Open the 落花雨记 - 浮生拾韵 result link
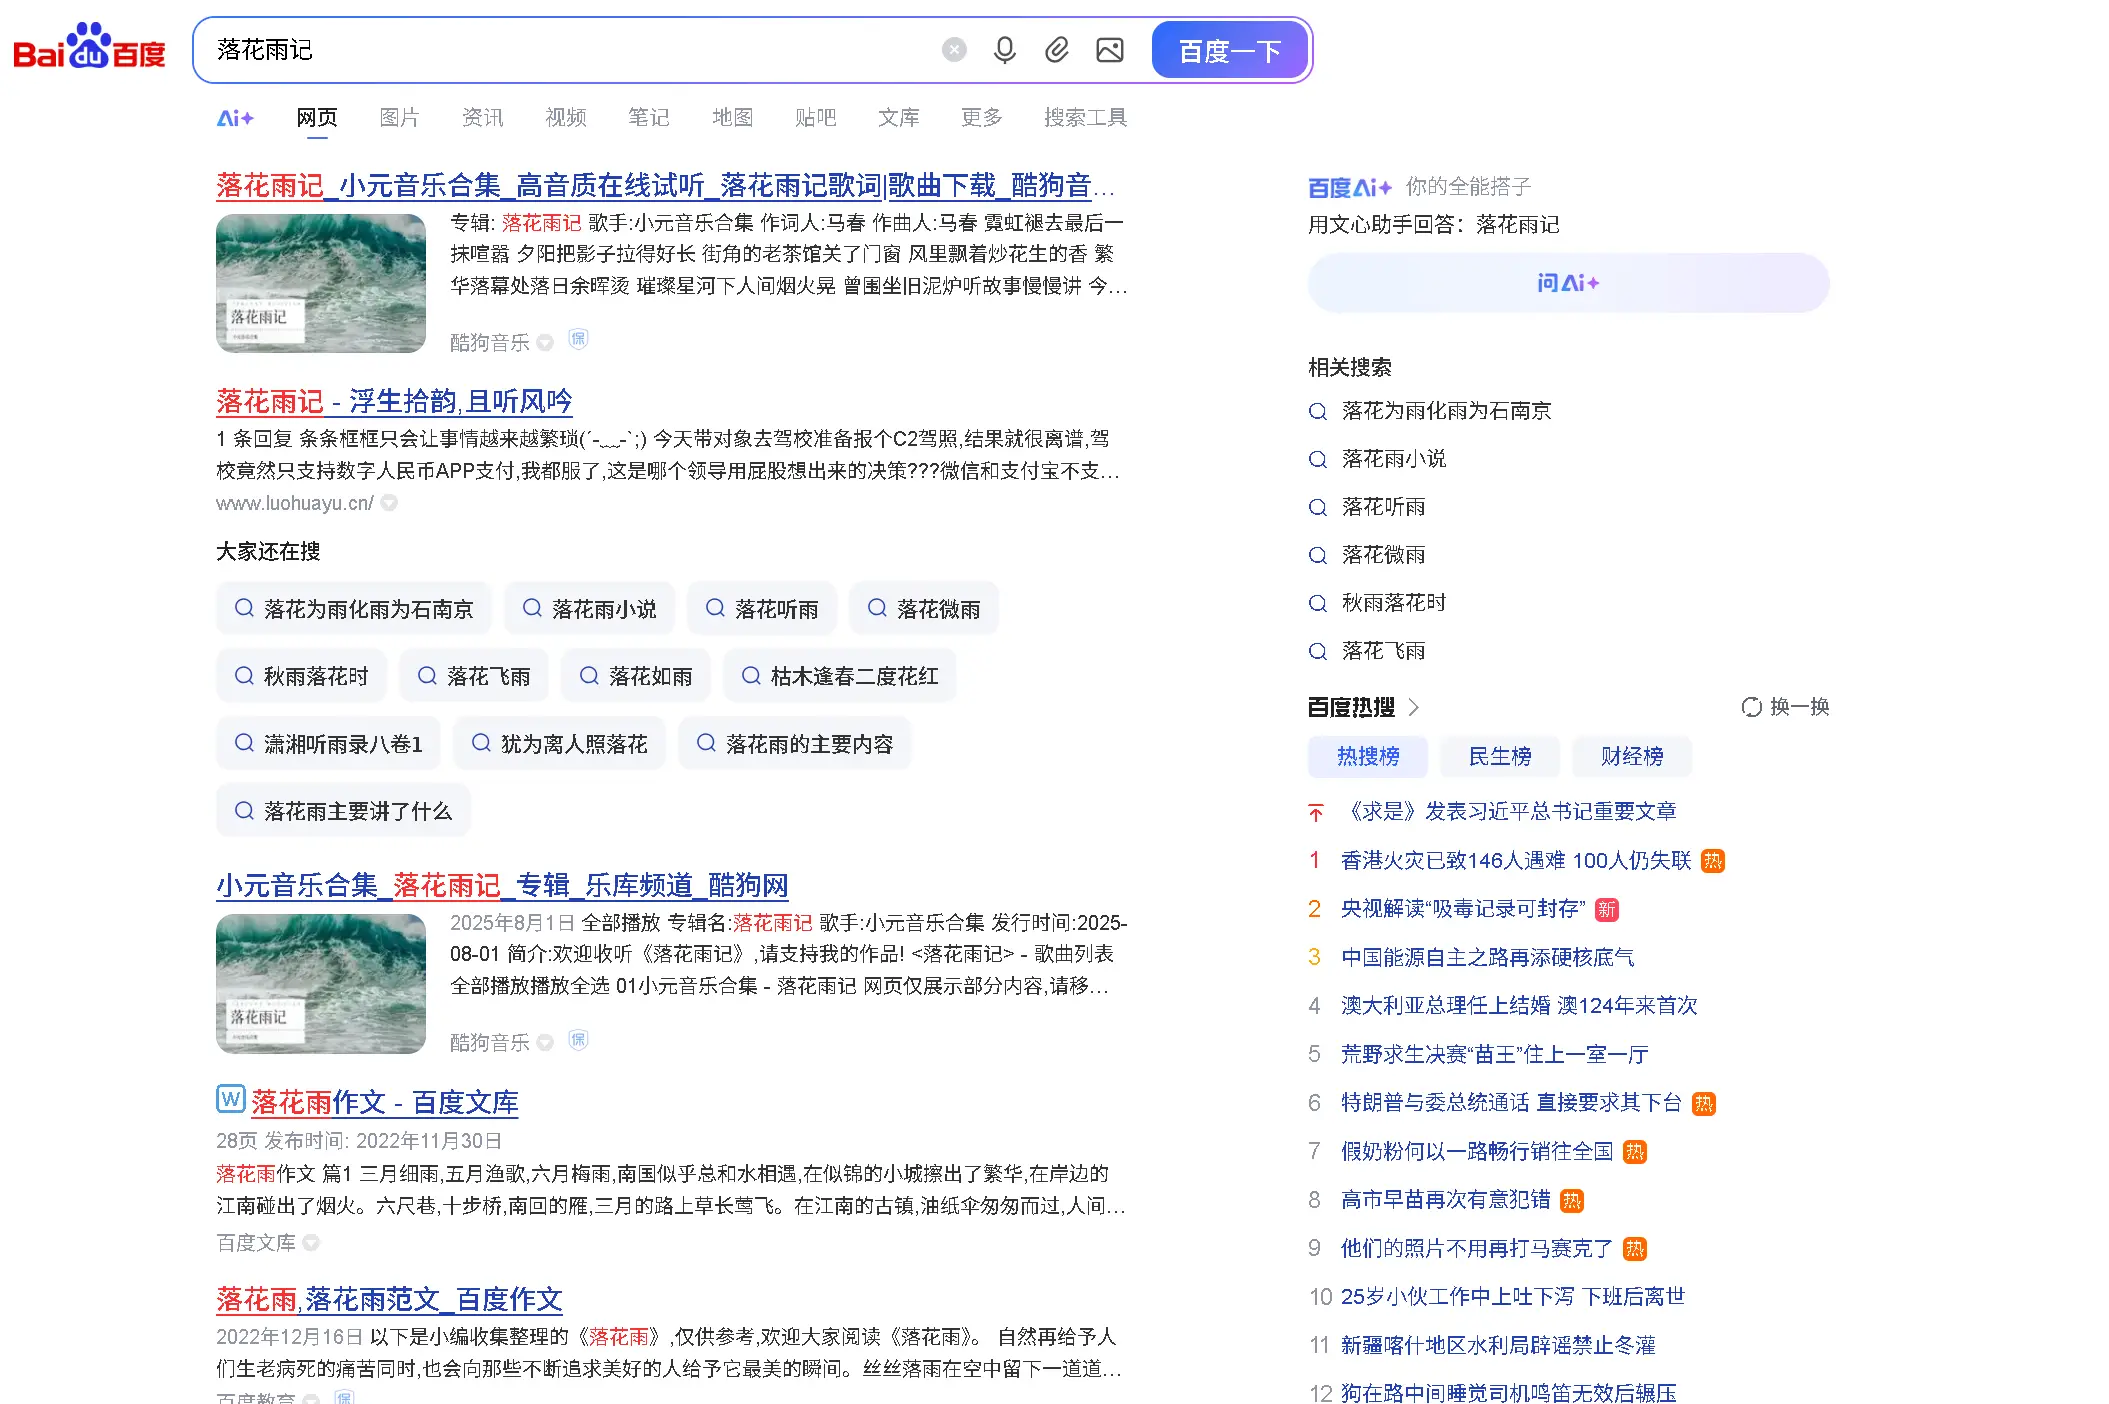 (x=394, y=401)
